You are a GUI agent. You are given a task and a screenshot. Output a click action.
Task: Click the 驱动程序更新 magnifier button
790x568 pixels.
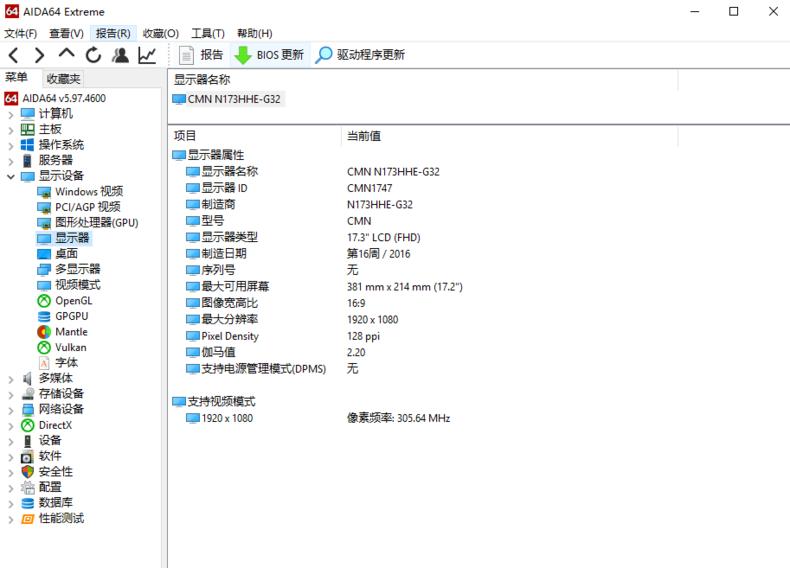[x=360, y=55]
